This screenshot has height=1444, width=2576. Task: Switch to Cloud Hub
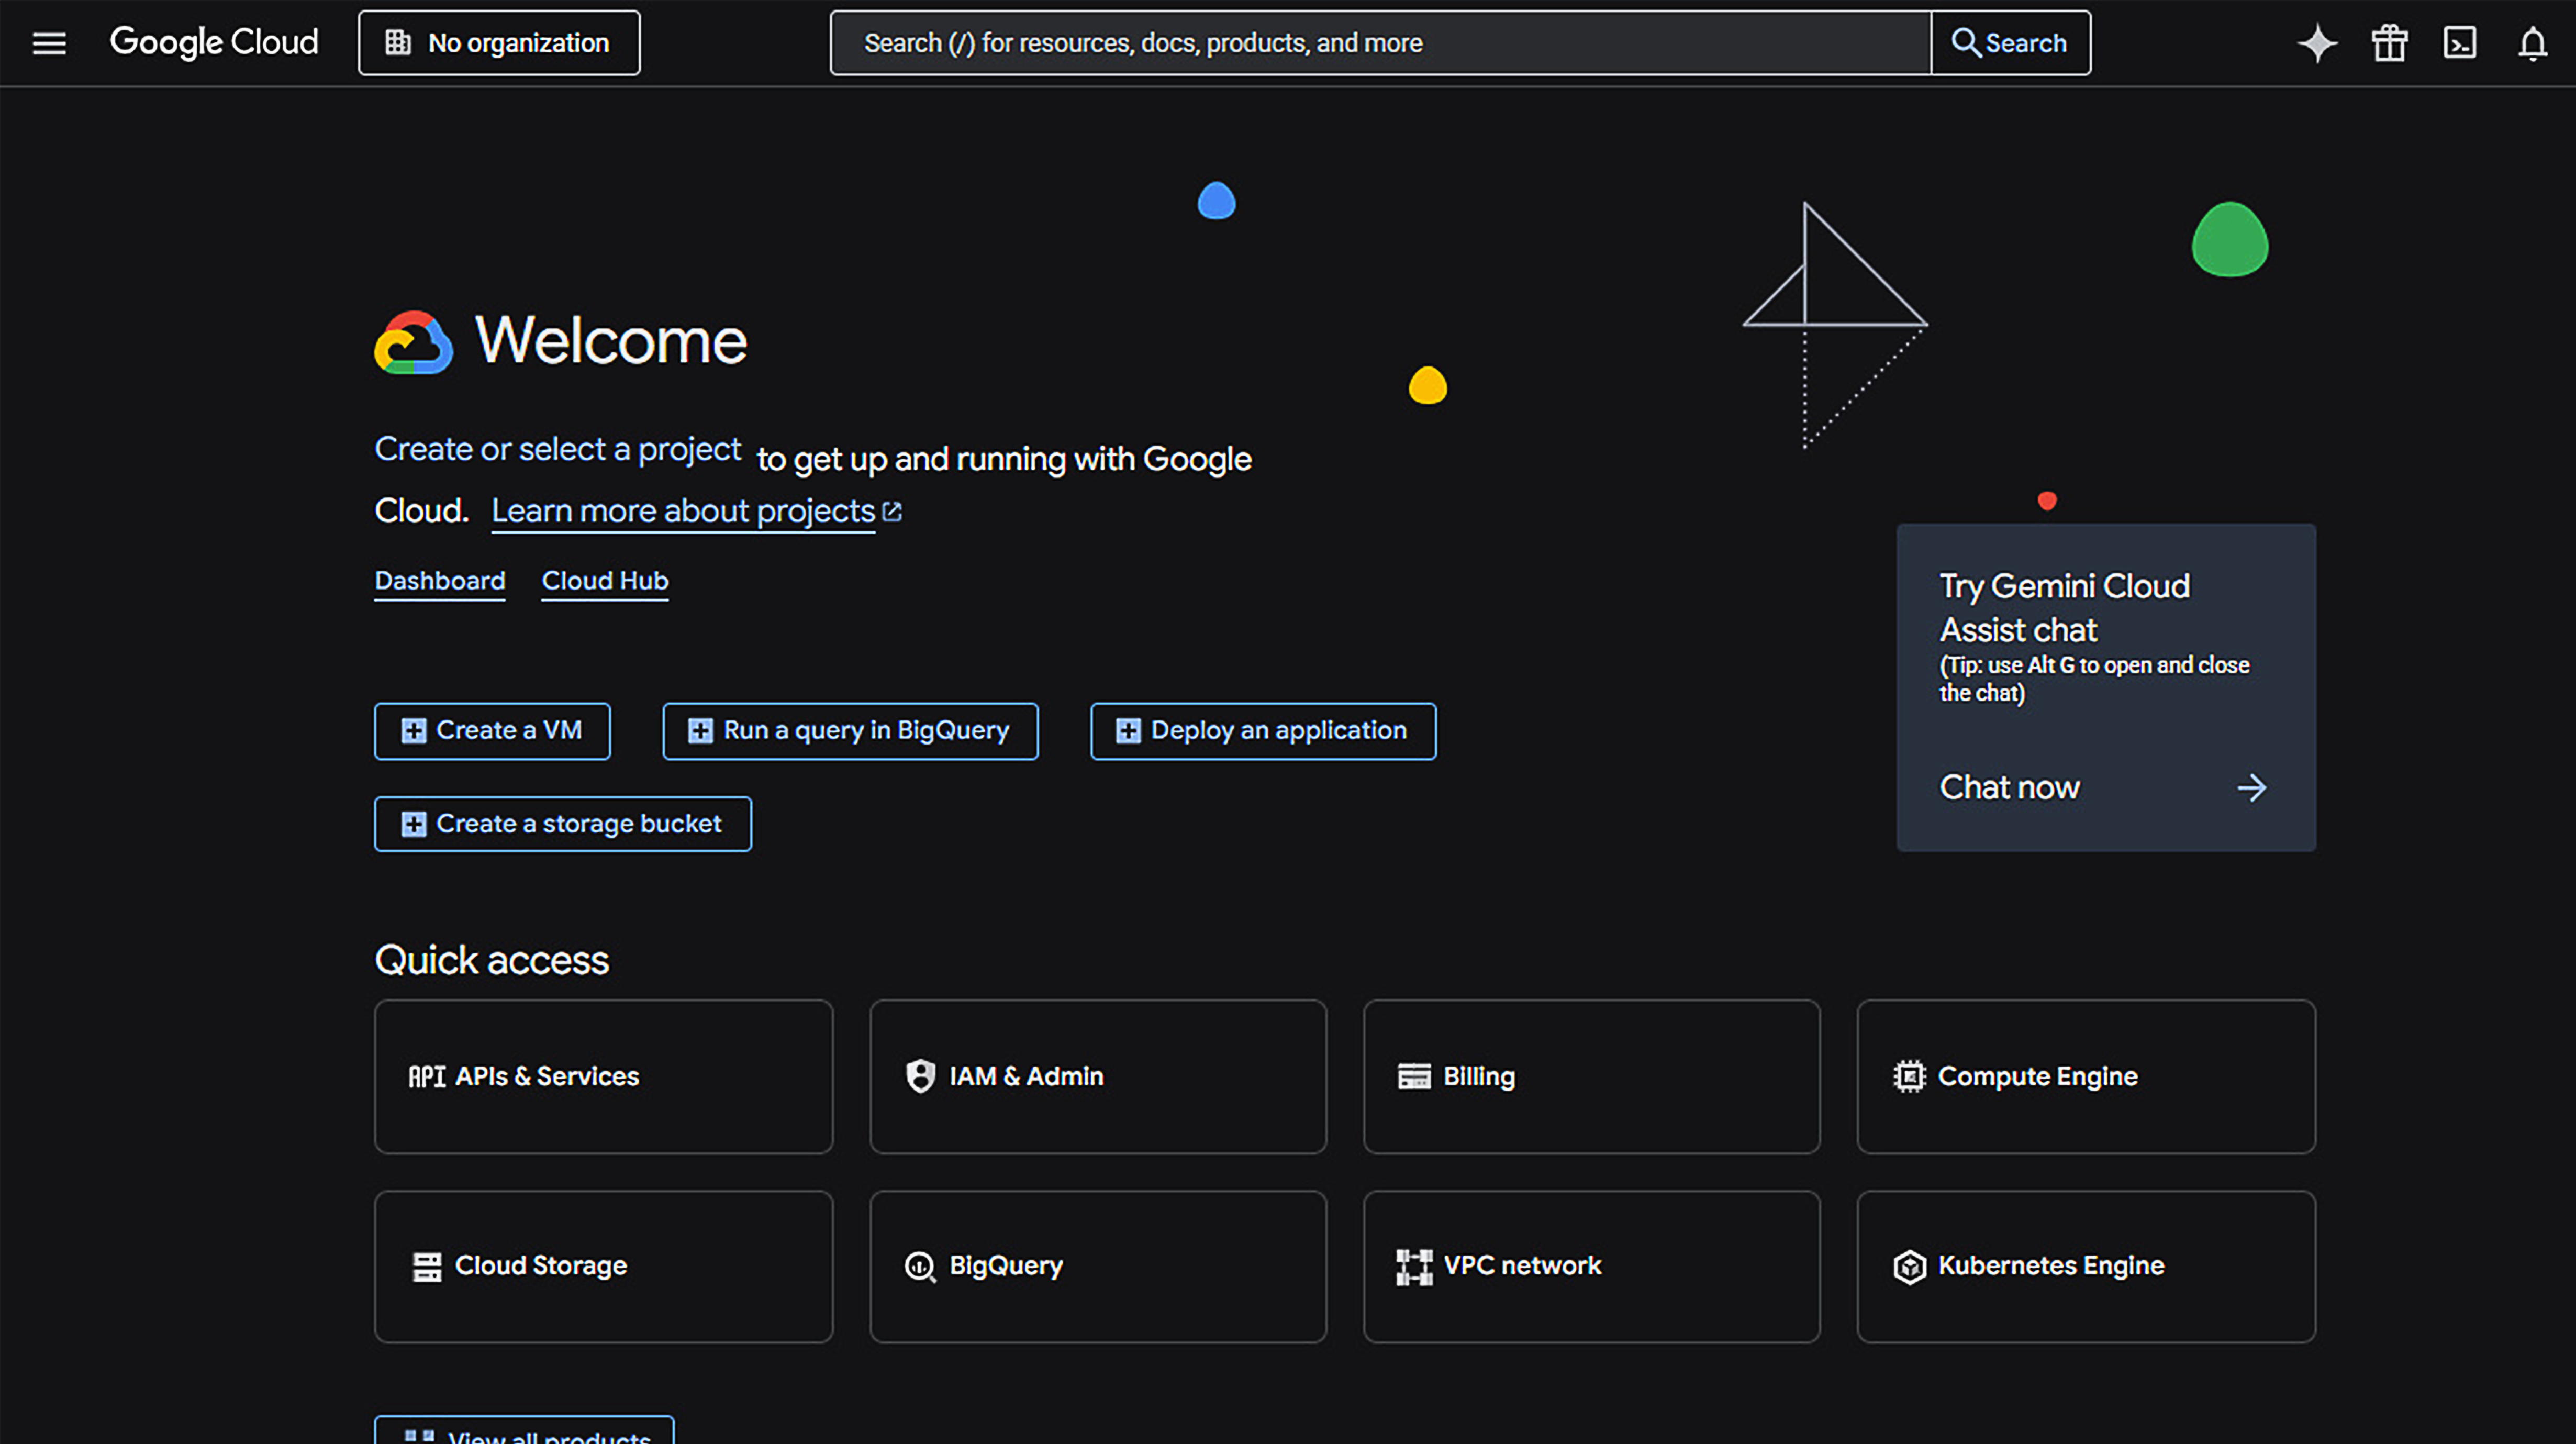pyautogui.click(x=604, y=581)
